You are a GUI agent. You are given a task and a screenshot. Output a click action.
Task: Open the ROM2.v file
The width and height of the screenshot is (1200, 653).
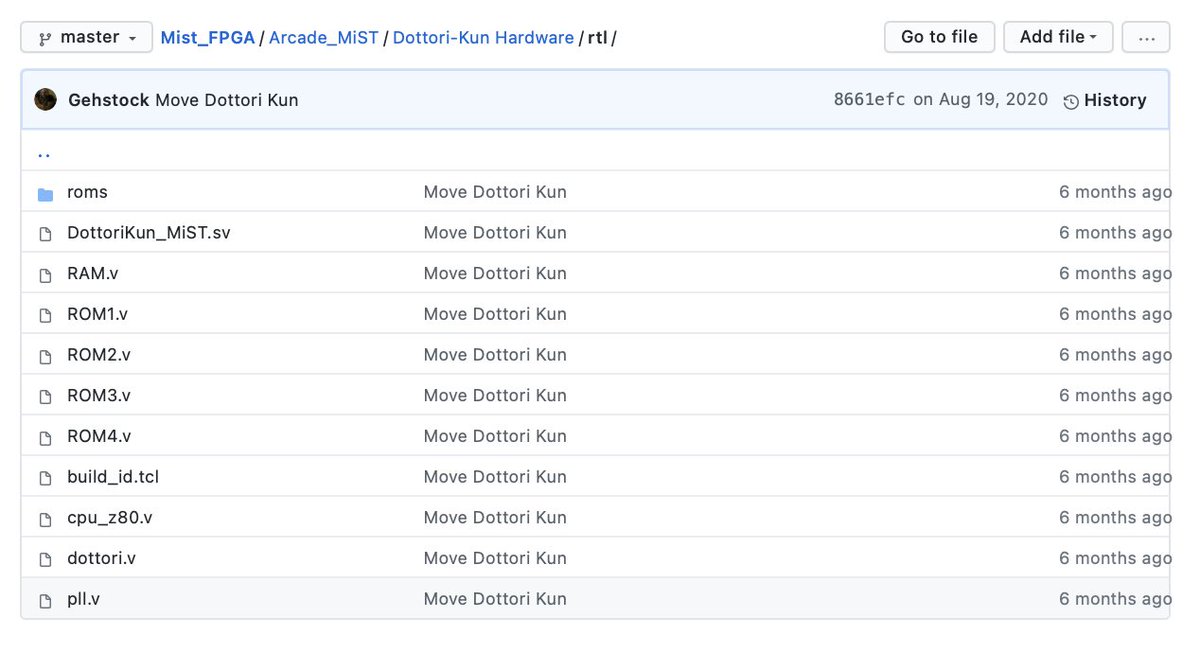tap(99, 355)
